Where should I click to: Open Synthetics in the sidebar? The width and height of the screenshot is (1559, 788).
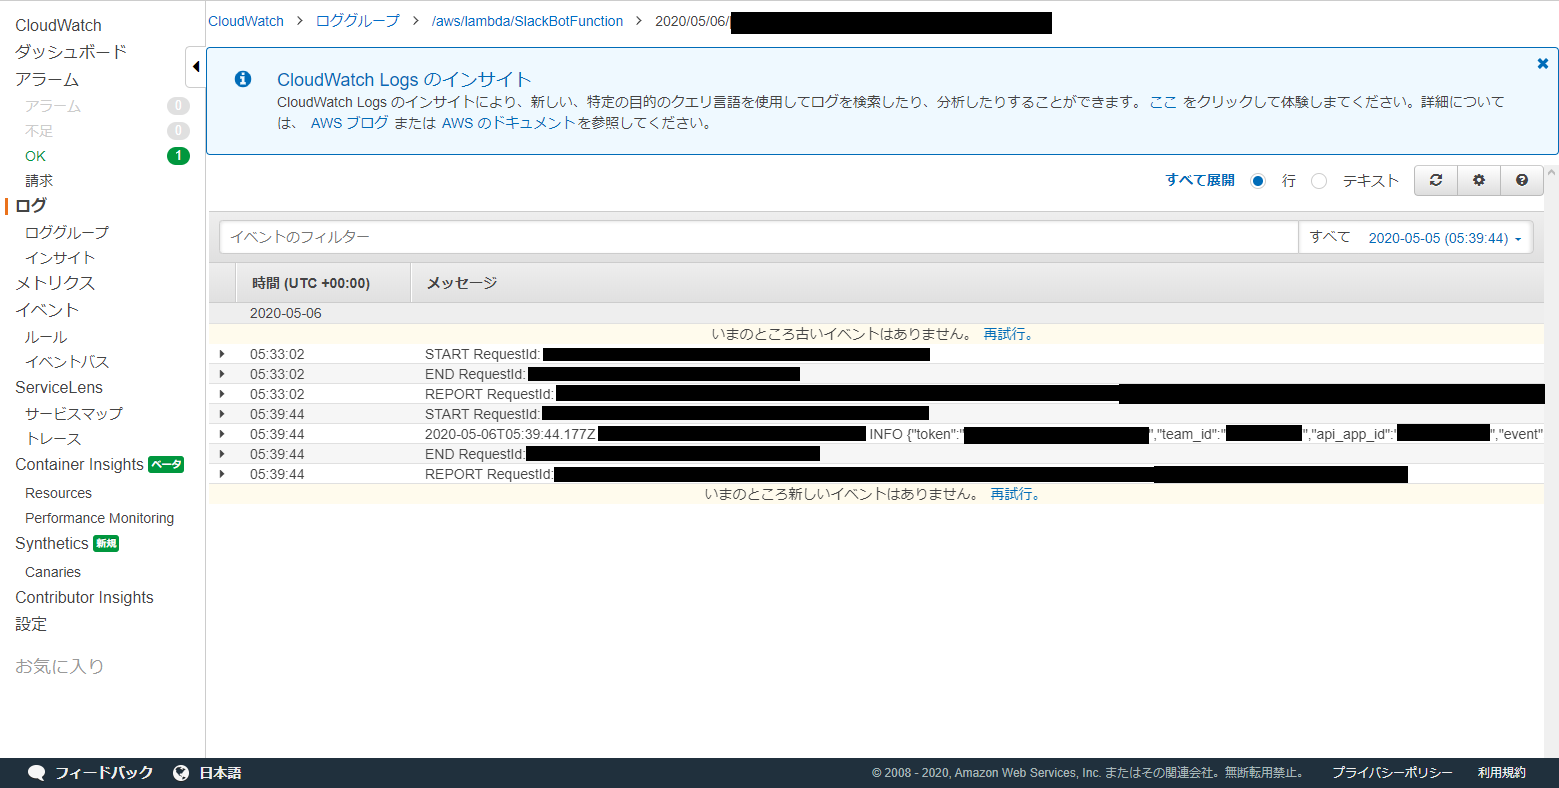point(52,543)
